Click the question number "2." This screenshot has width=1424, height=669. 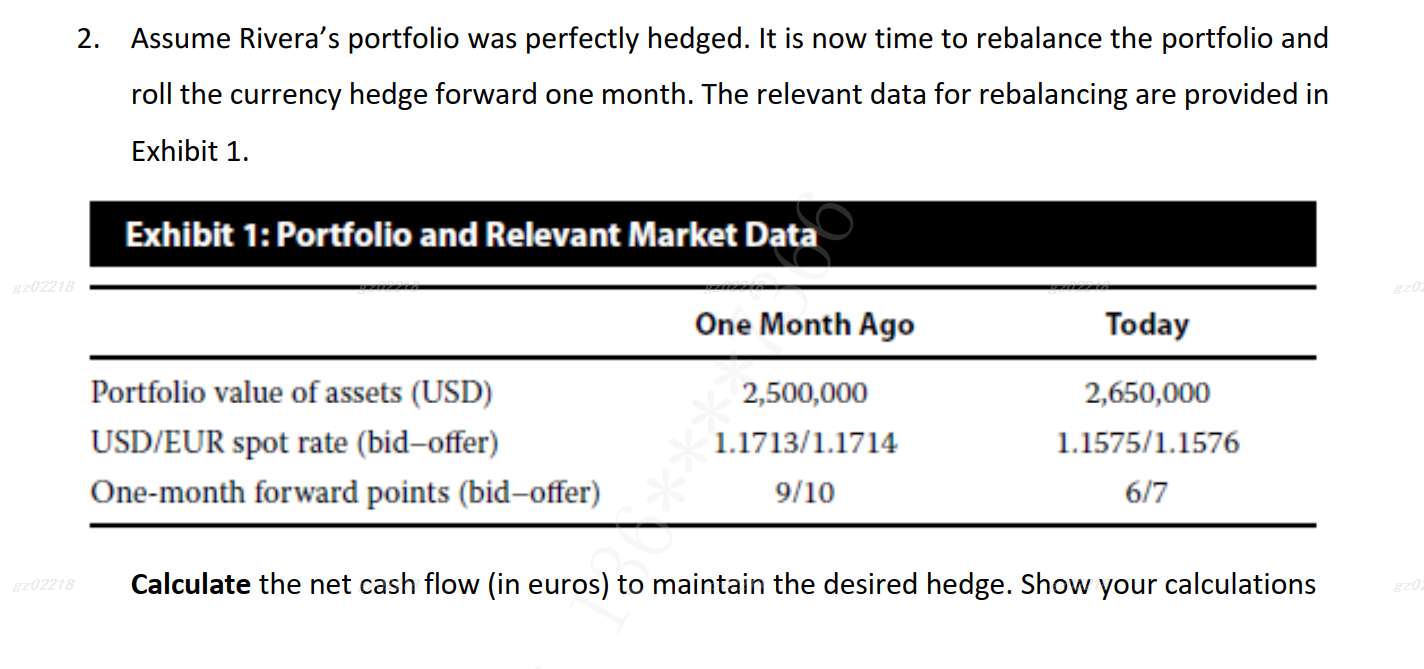pyautogui.click(x=91, y=40)
